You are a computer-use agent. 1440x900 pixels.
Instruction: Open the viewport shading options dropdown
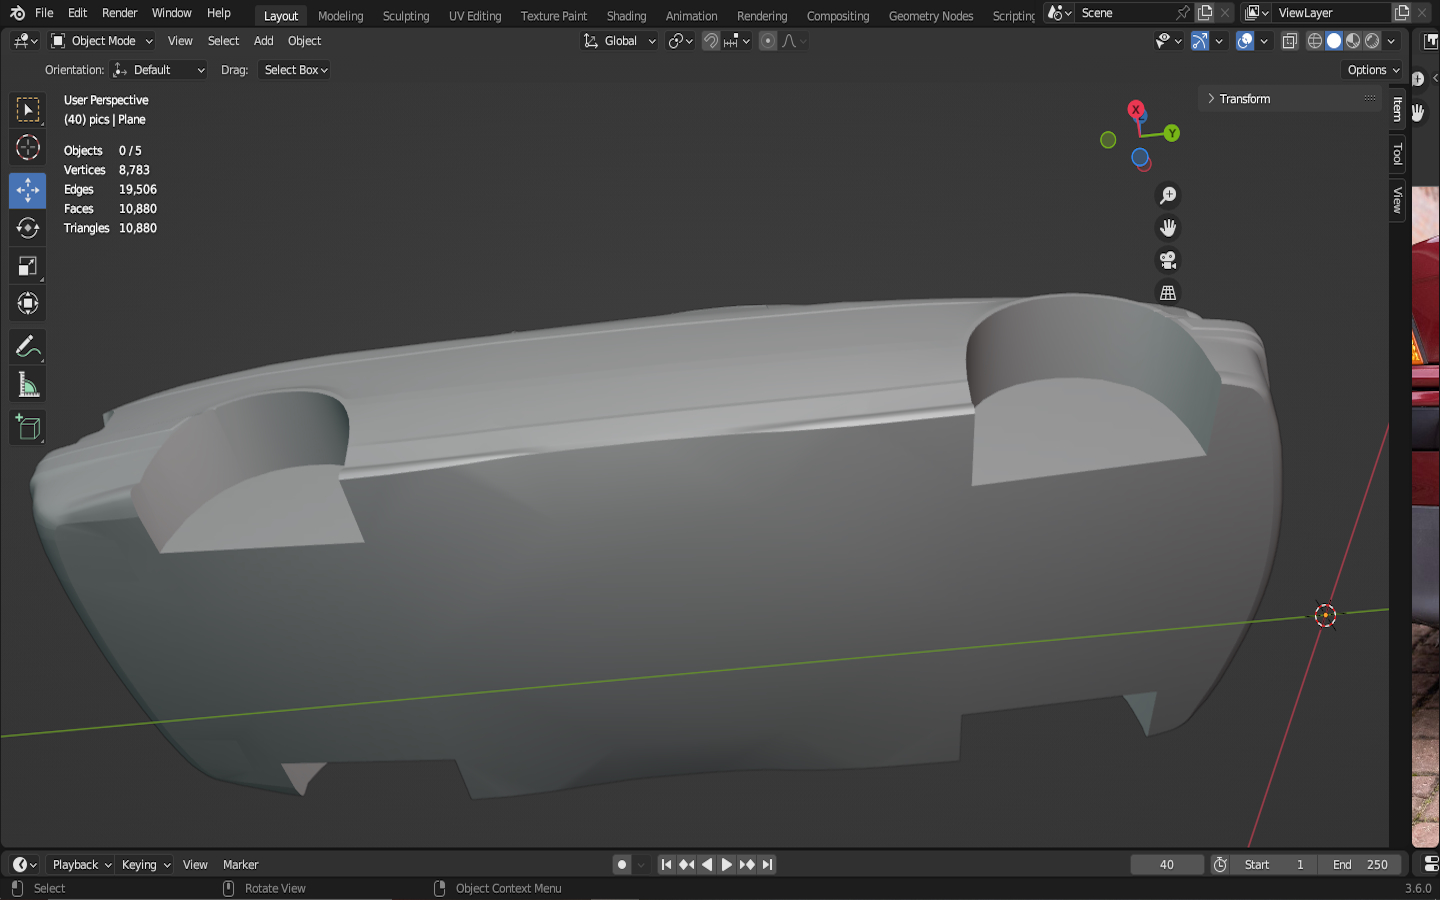click(x=1391, y=41)
